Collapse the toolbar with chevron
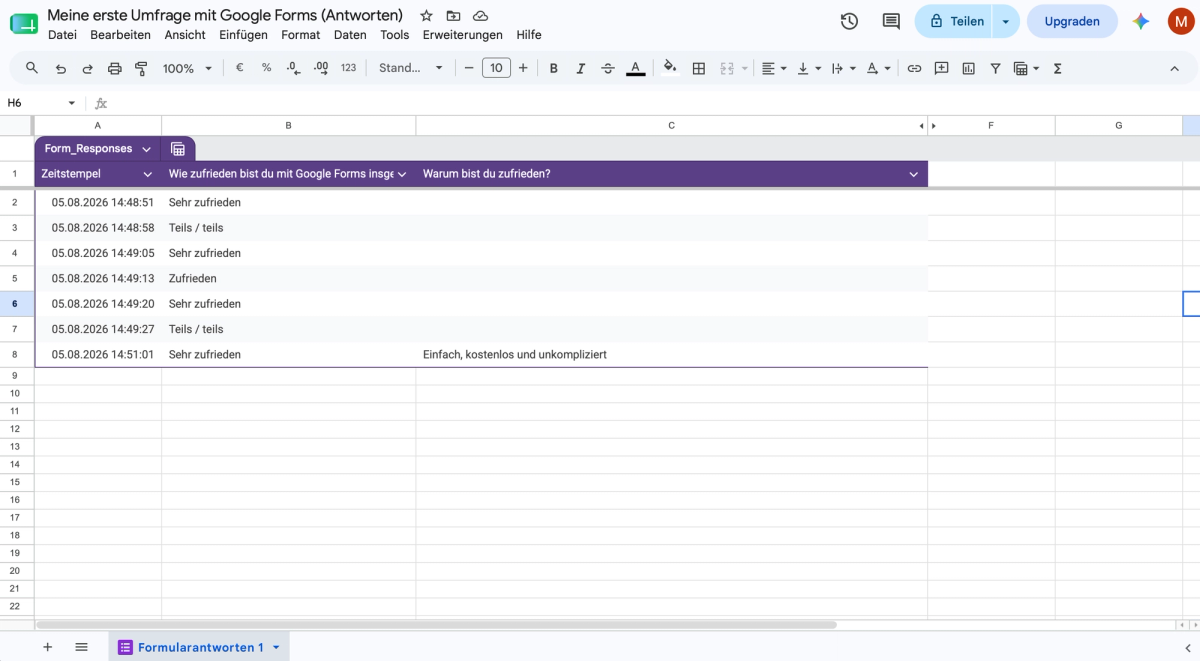The width and height of the screenshot is (1200, 661). (x=1174, y=68)
